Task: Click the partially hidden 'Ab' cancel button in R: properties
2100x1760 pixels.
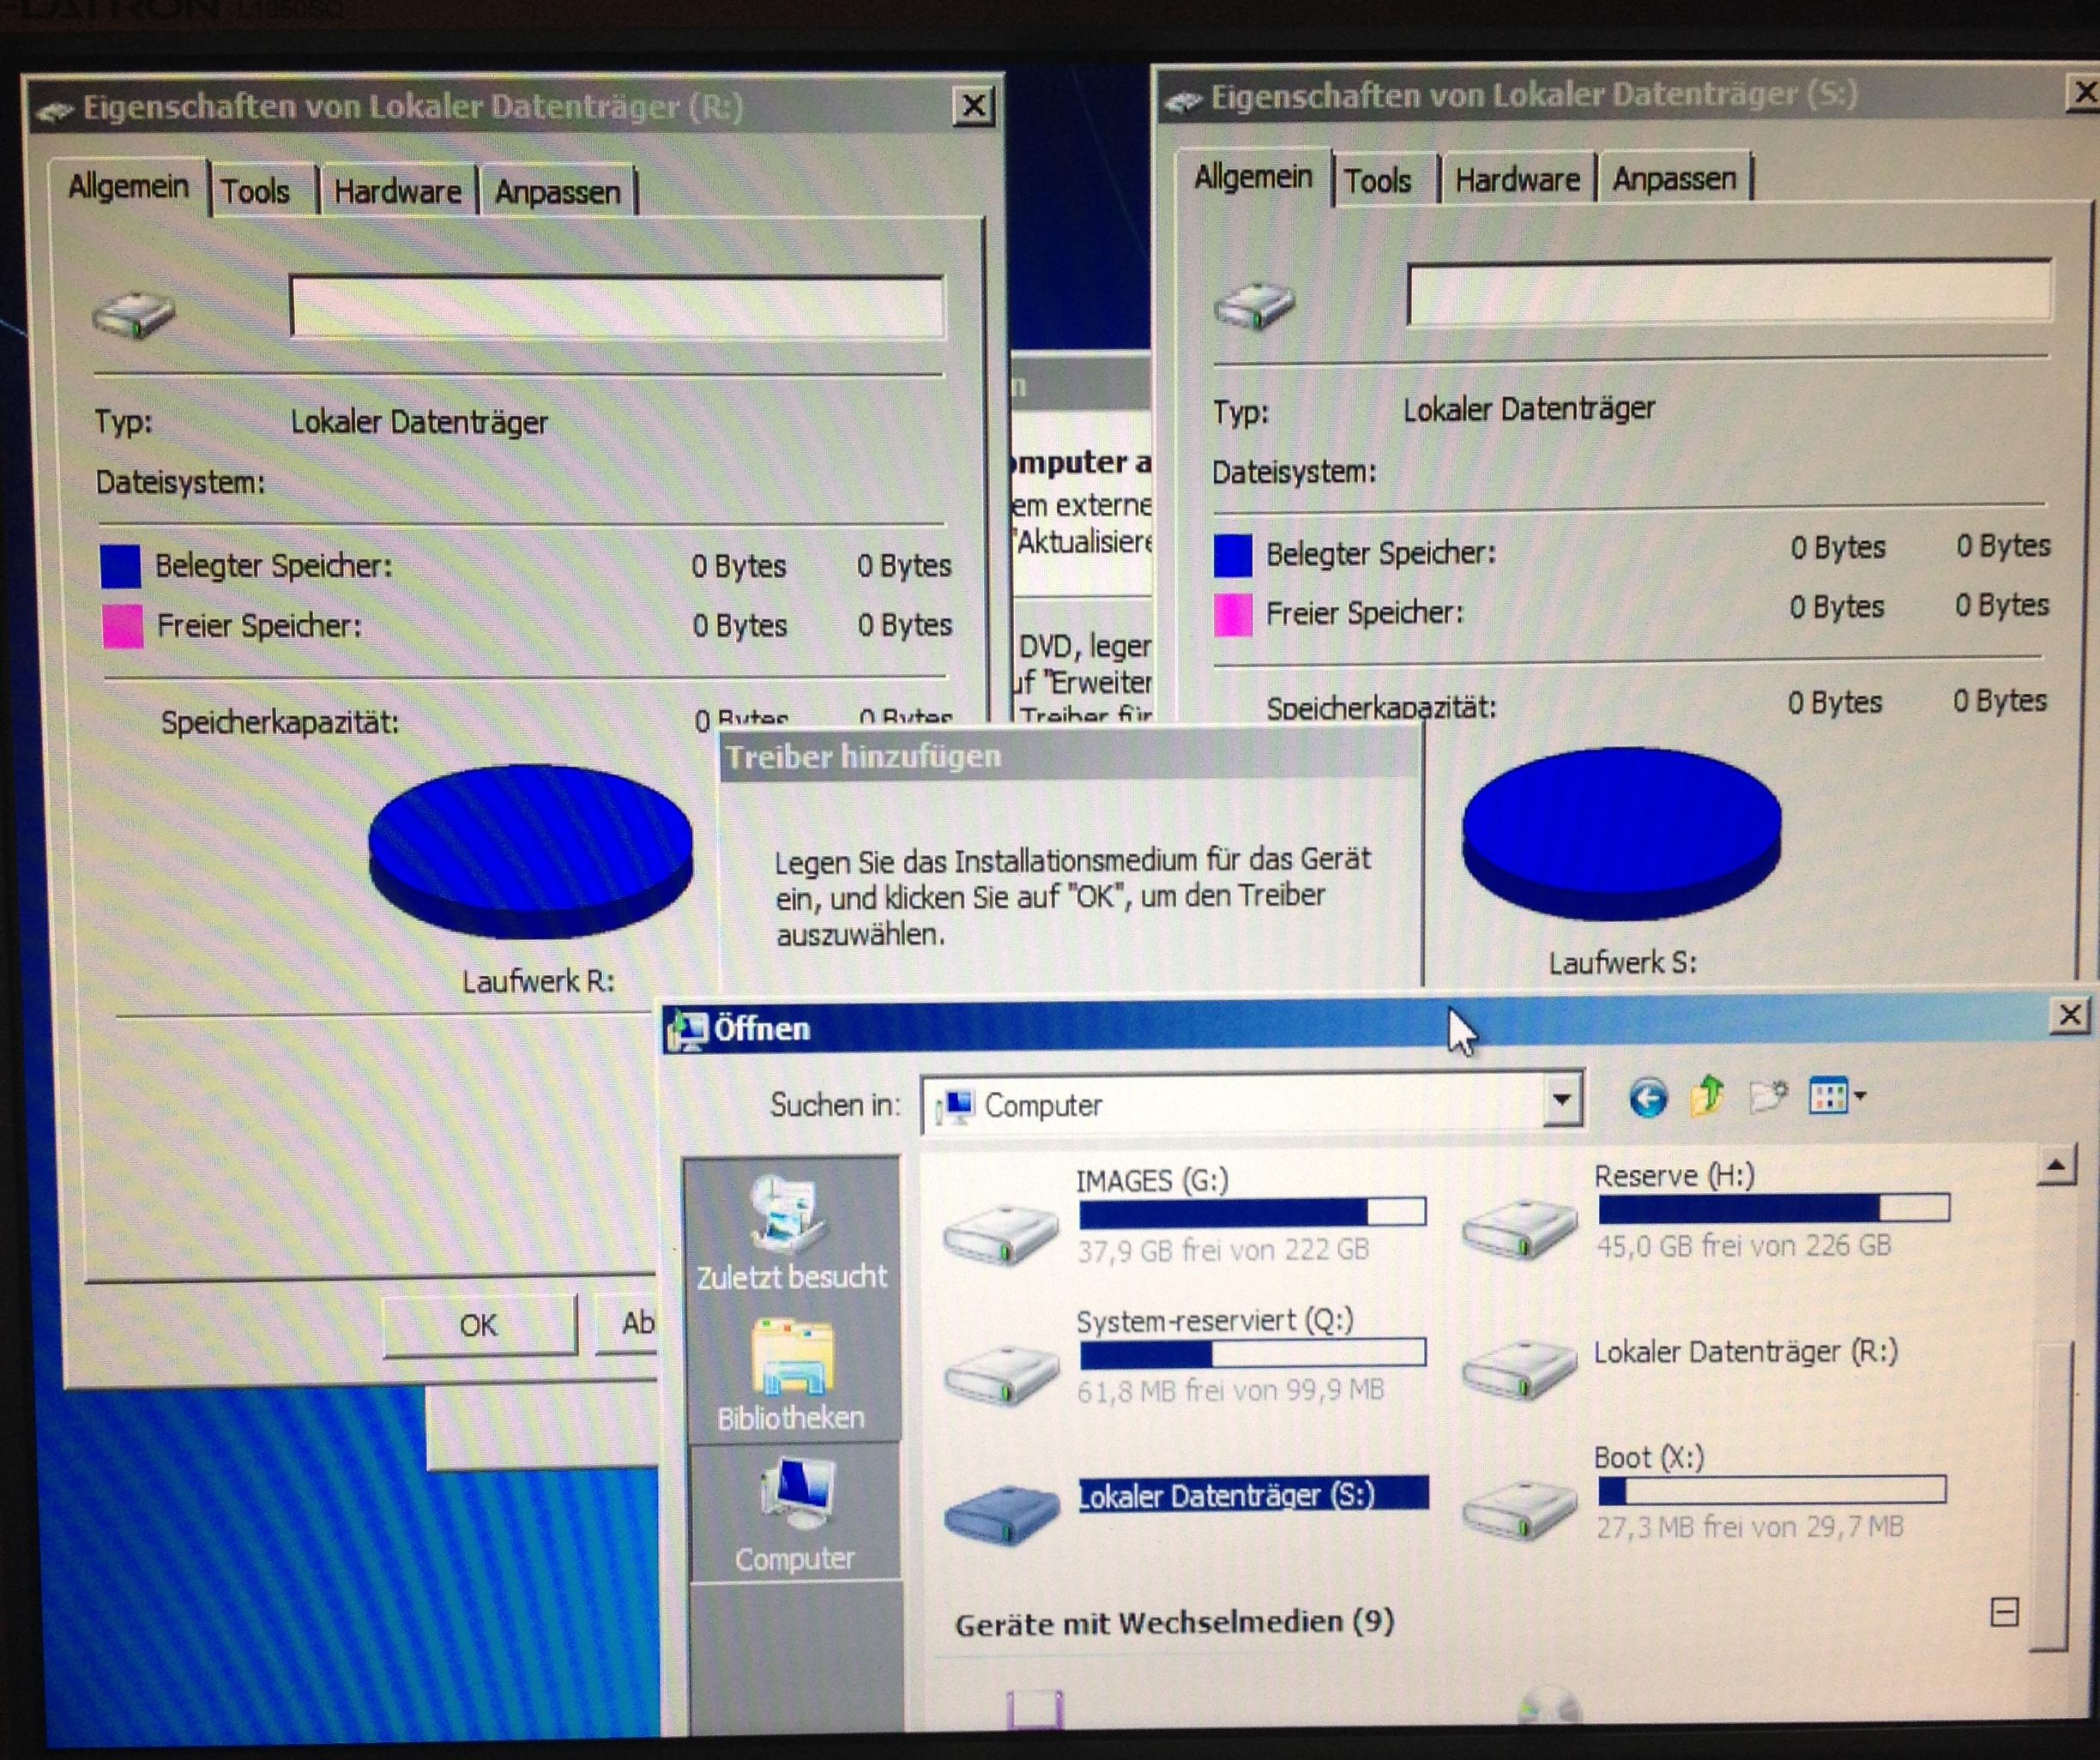Action: 628,1323
